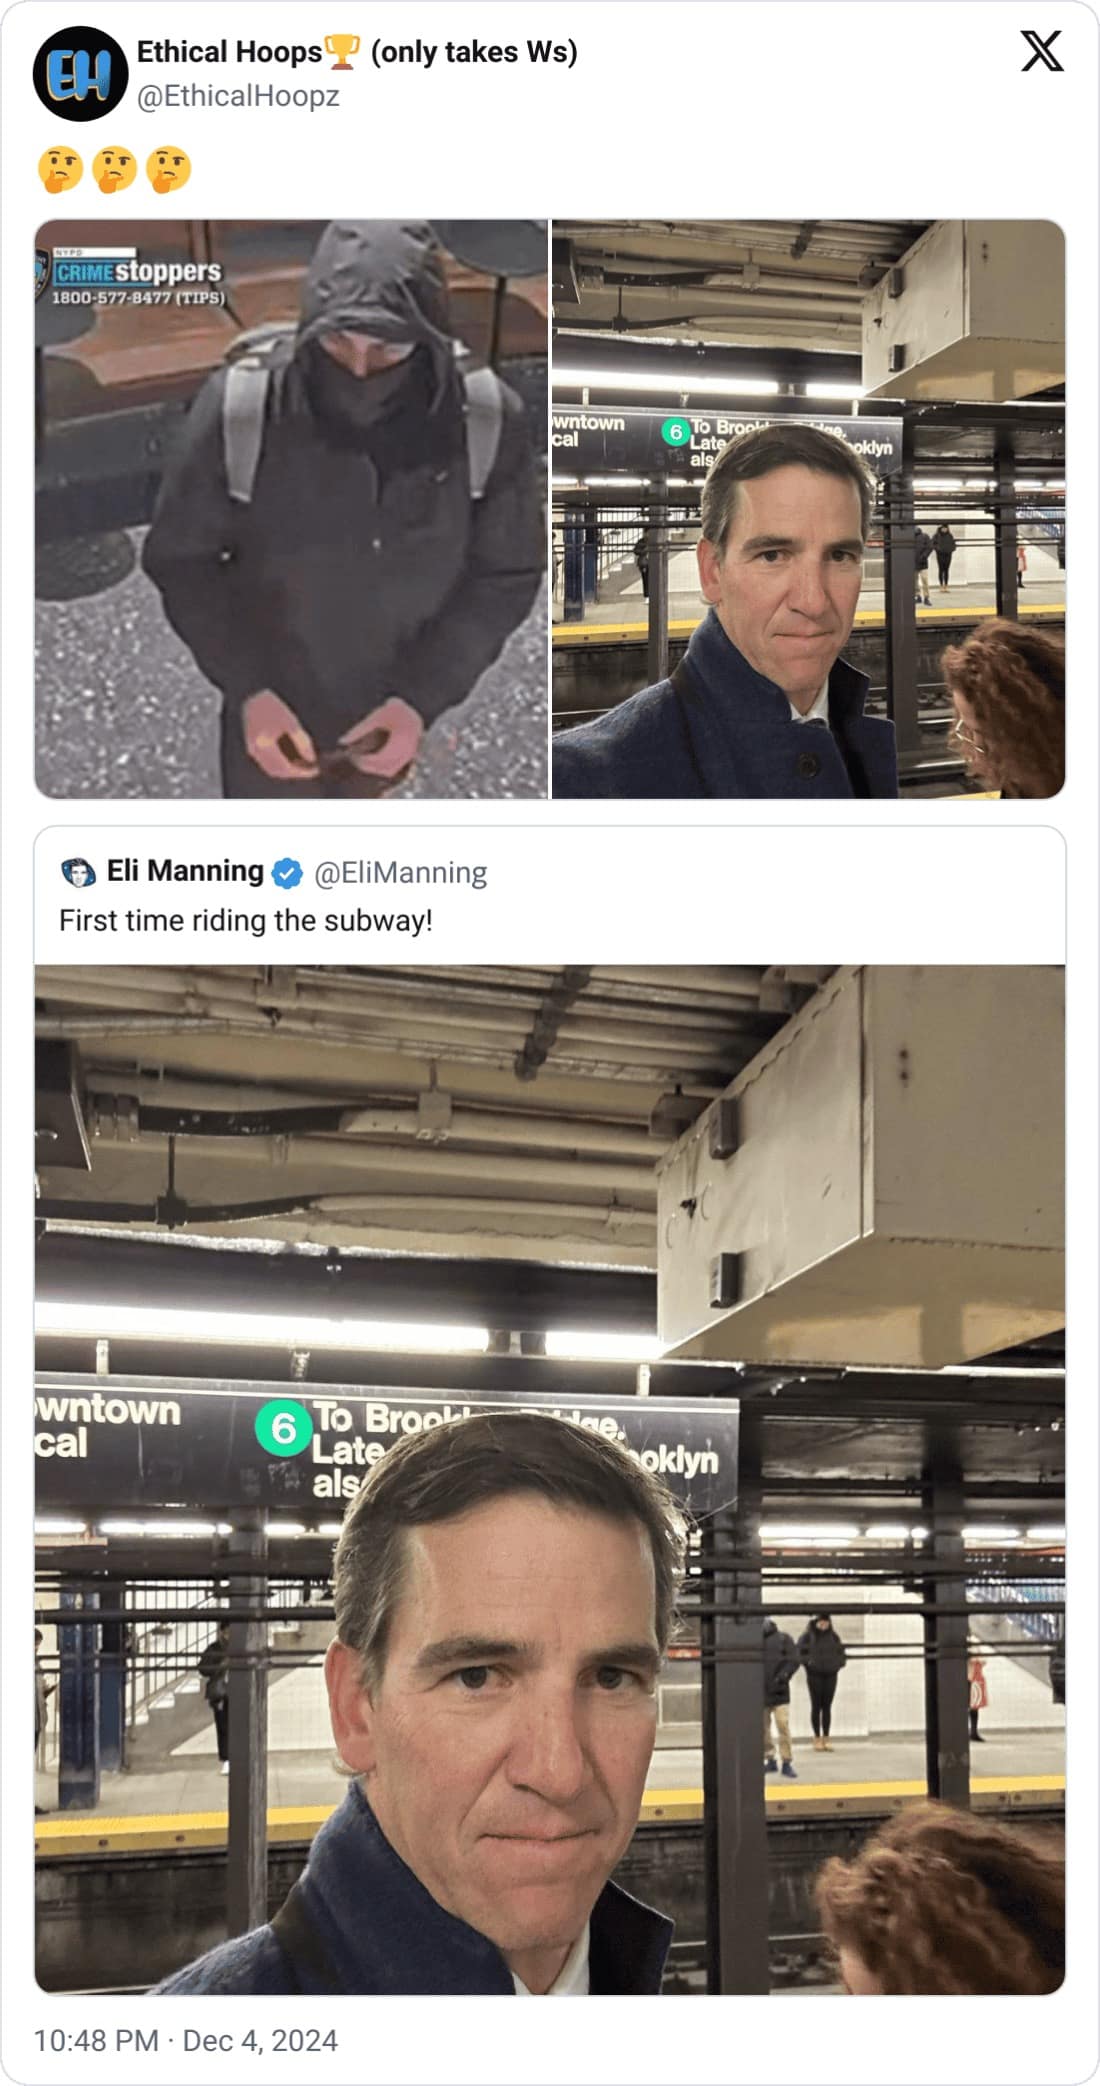The width and height of the screenshot is (1100, 2086).
Task: Open the small avatar in the quoted tweet
Action: click(x=78, y=872)
